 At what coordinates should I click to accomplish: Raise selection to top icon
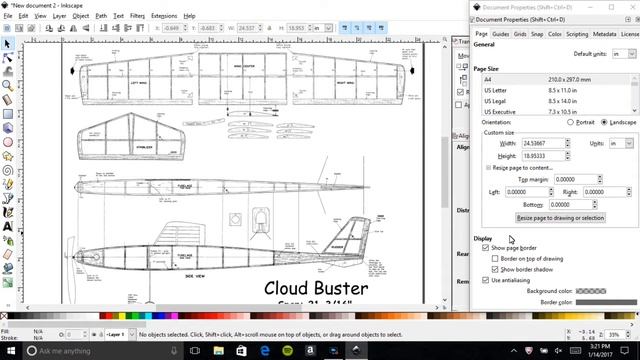140,28
